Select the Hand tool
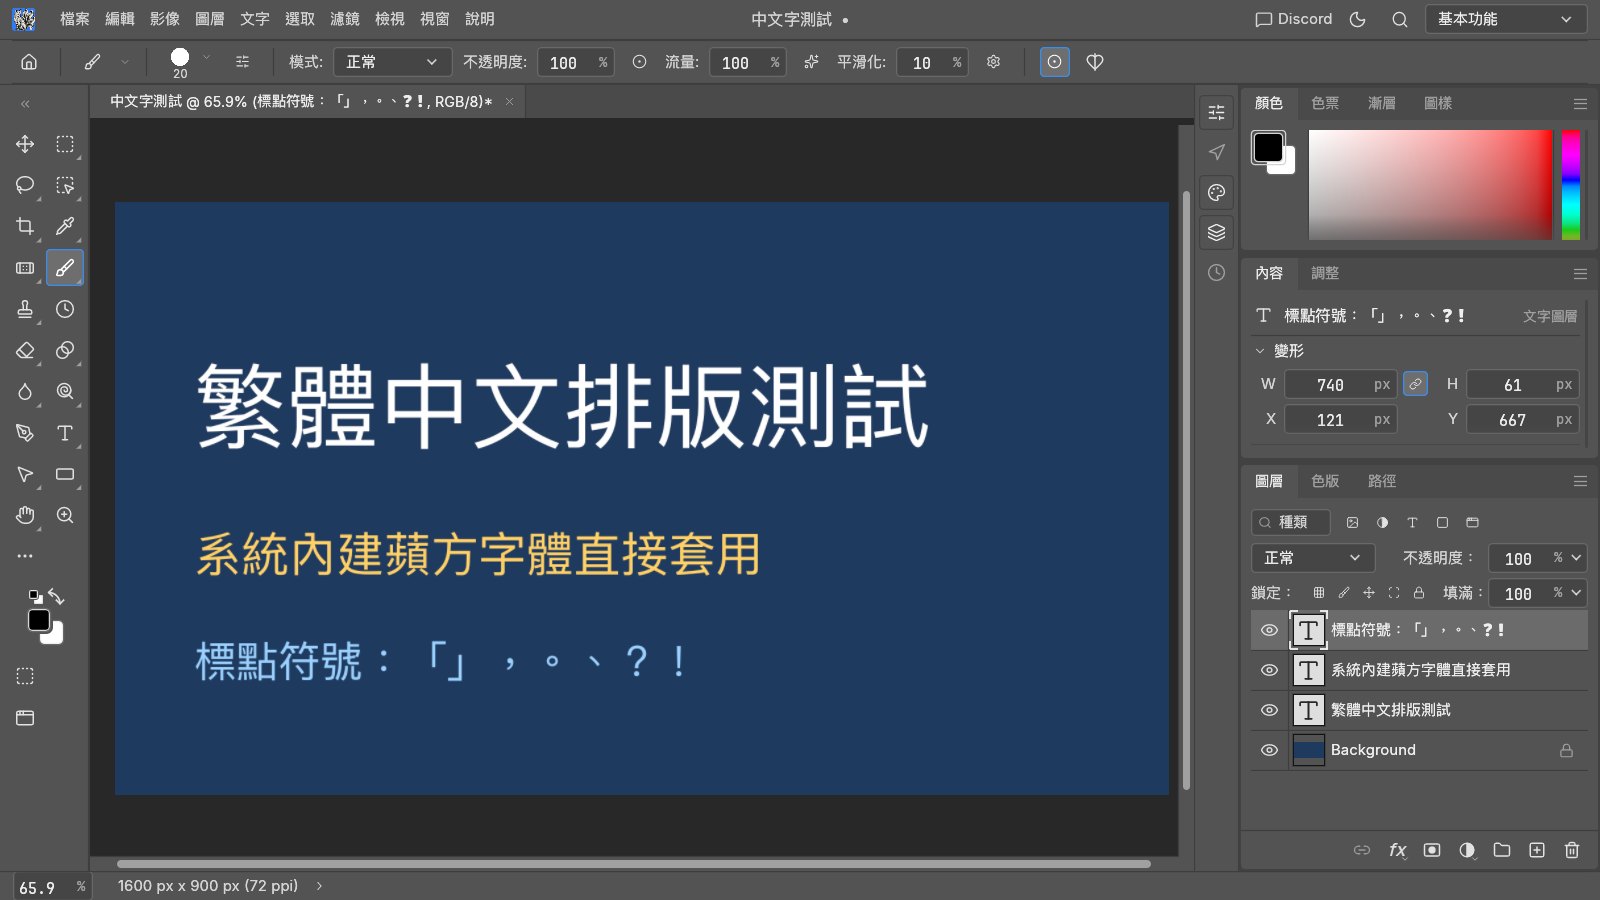The image size is (1600, 900). [x=25, y=515]
